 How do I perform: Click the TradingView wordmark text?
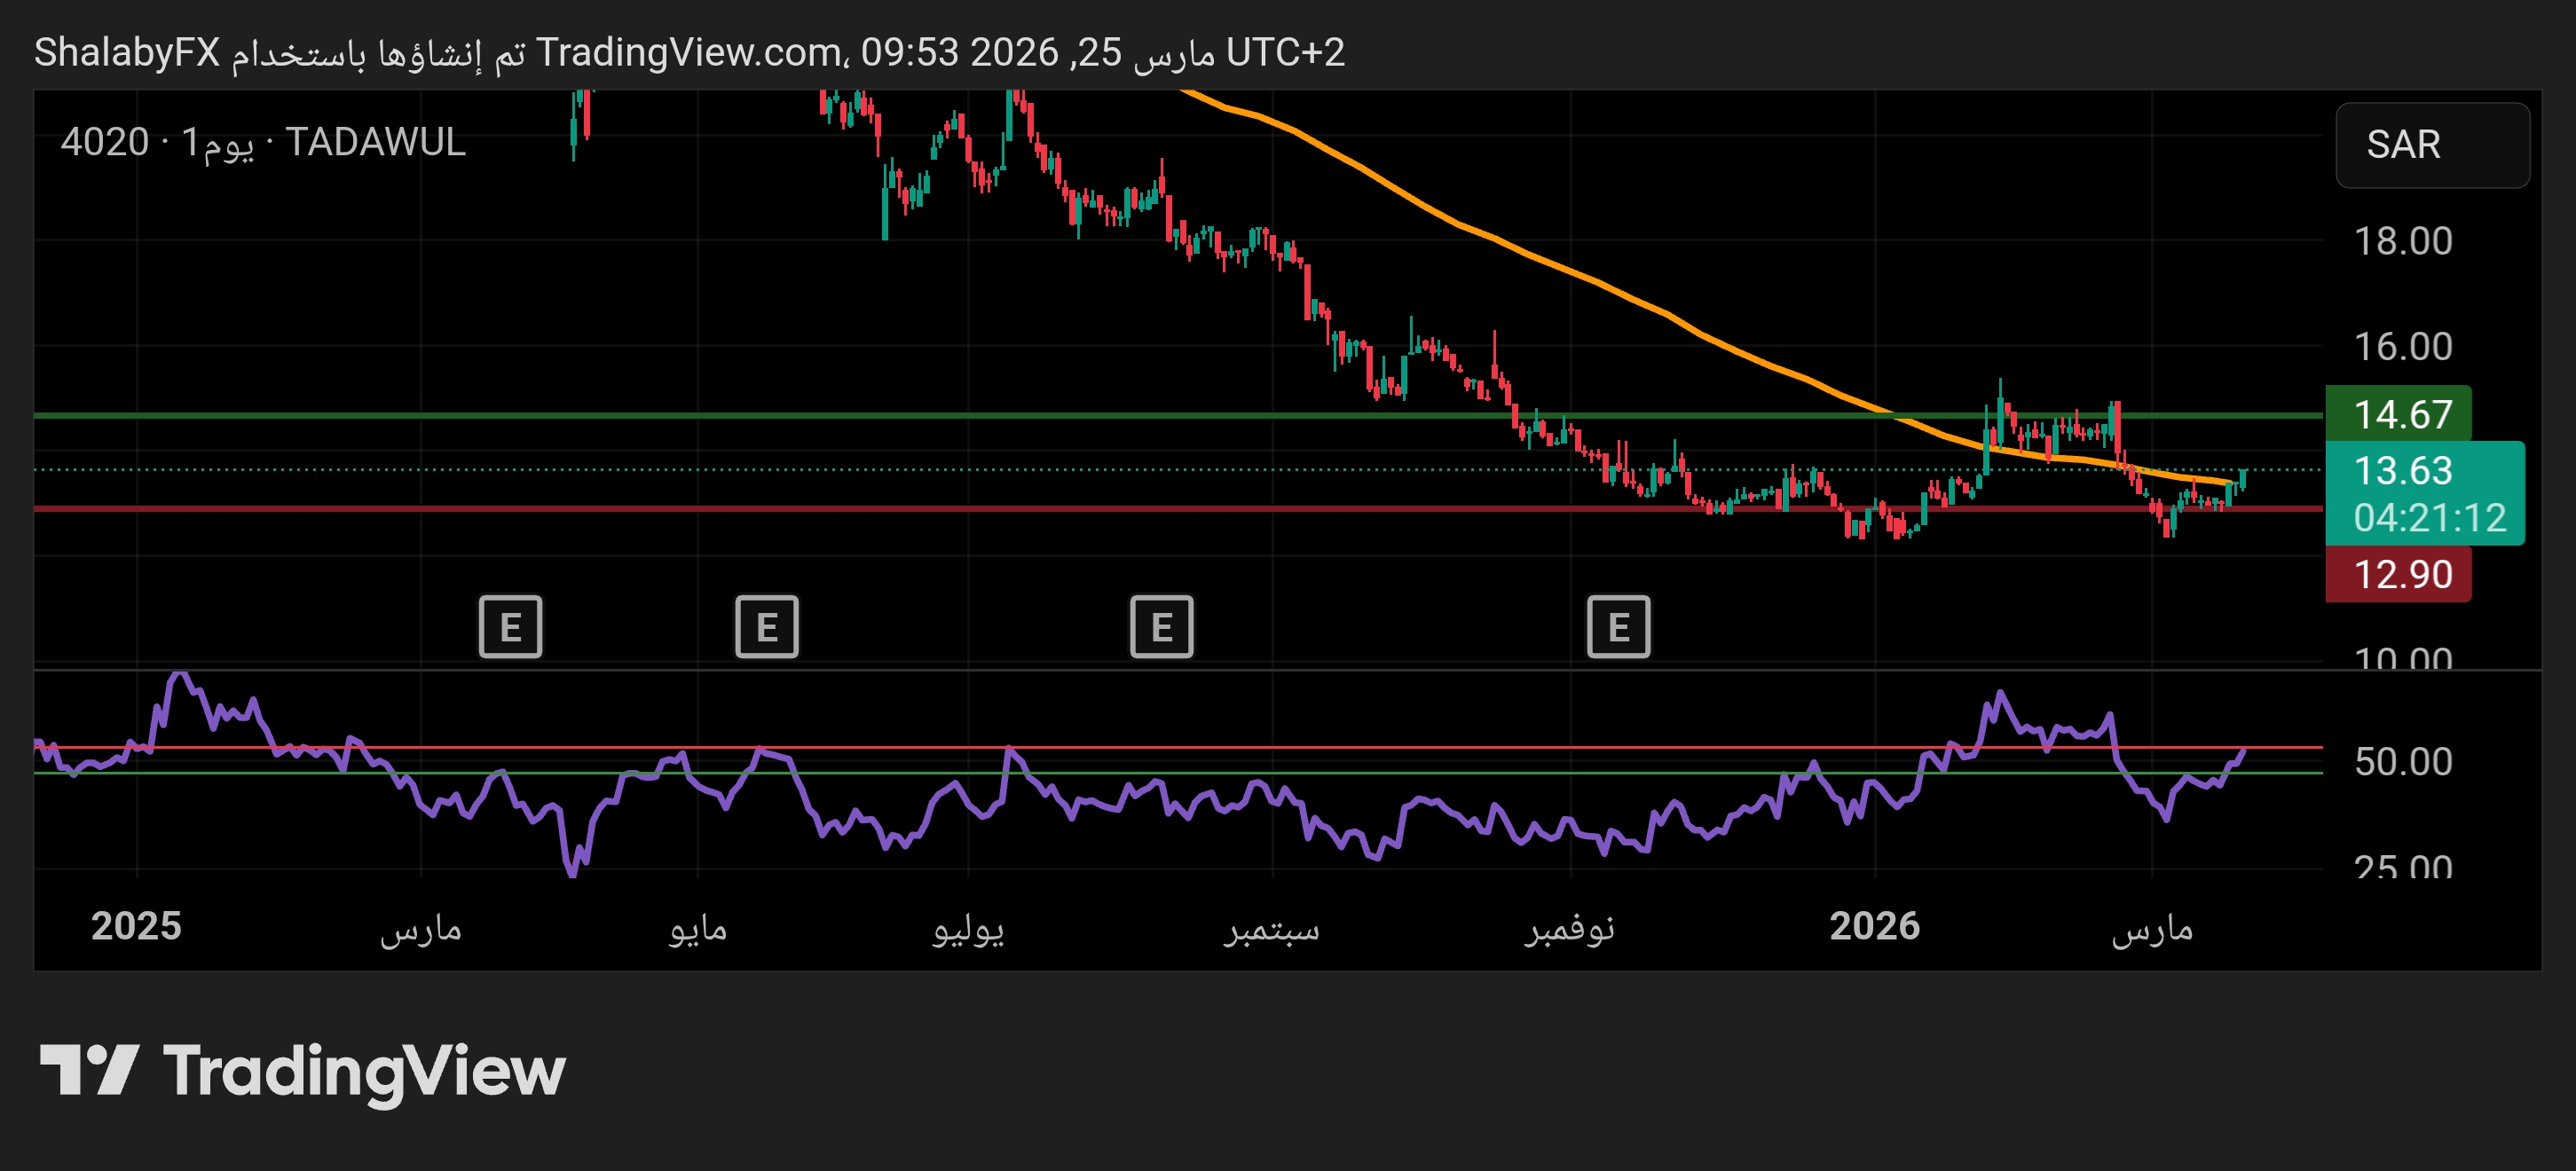(x=364, y=1072)
